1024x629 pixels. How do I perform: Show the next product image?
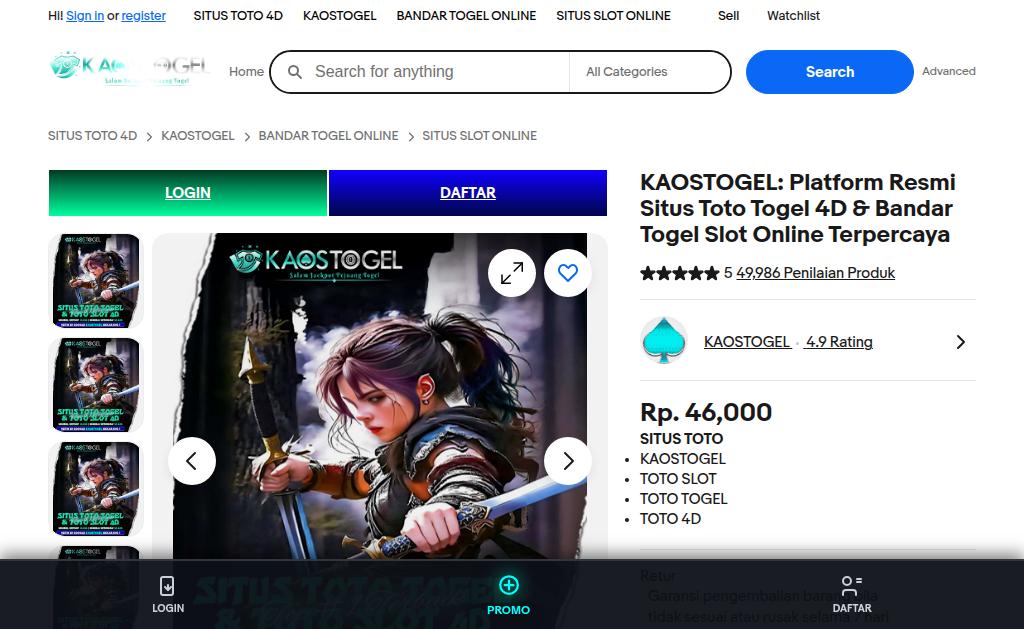coord(568,461)
